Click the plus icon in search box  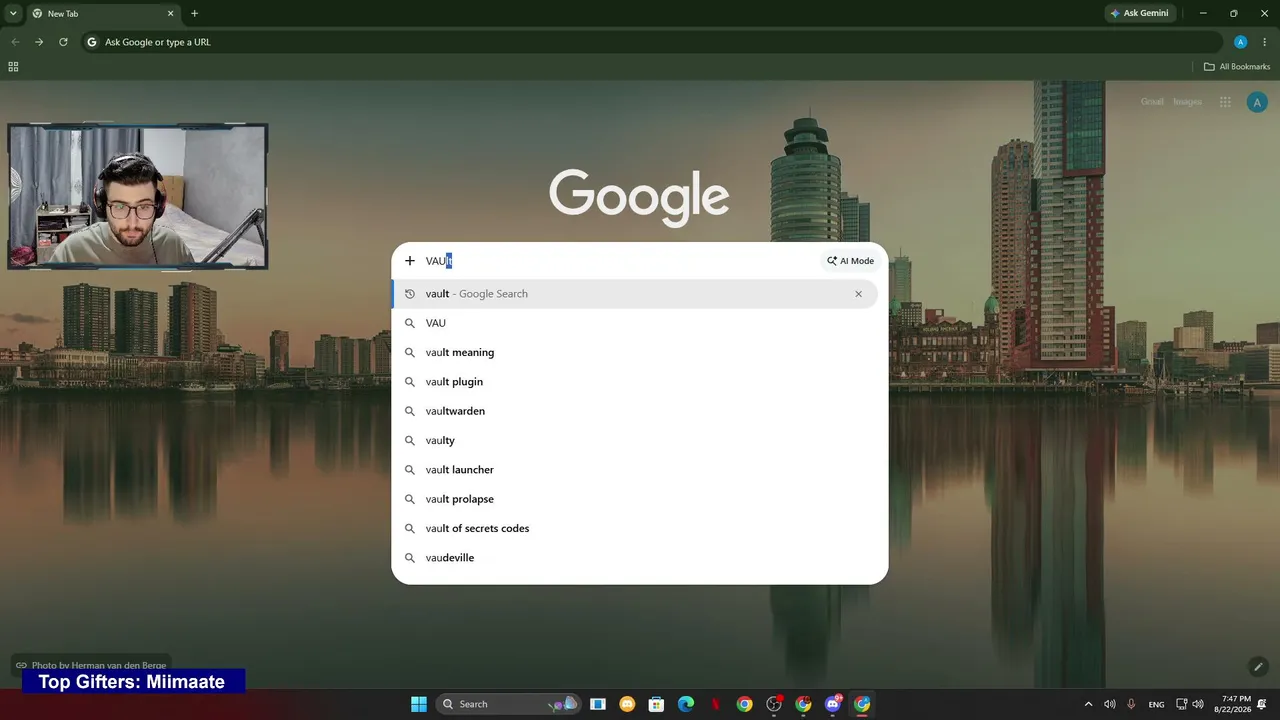(x=410, y=261)
